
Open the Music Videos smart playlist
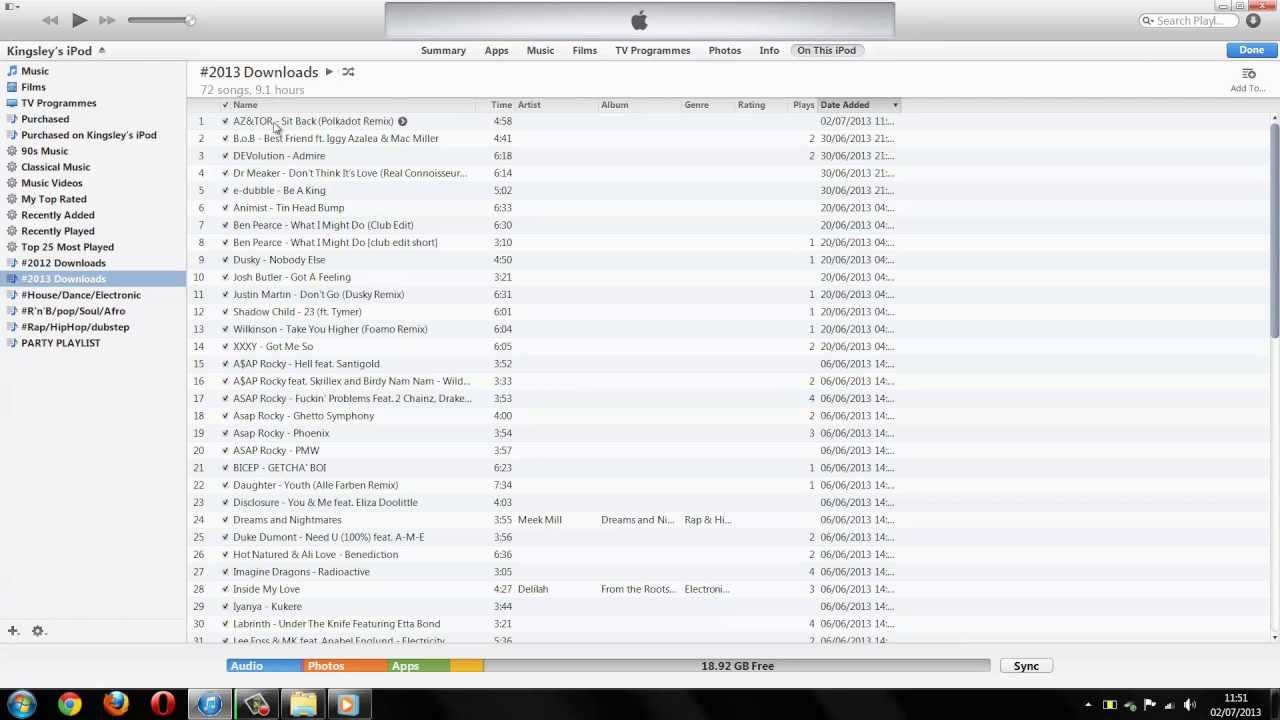tap(52, 183)
